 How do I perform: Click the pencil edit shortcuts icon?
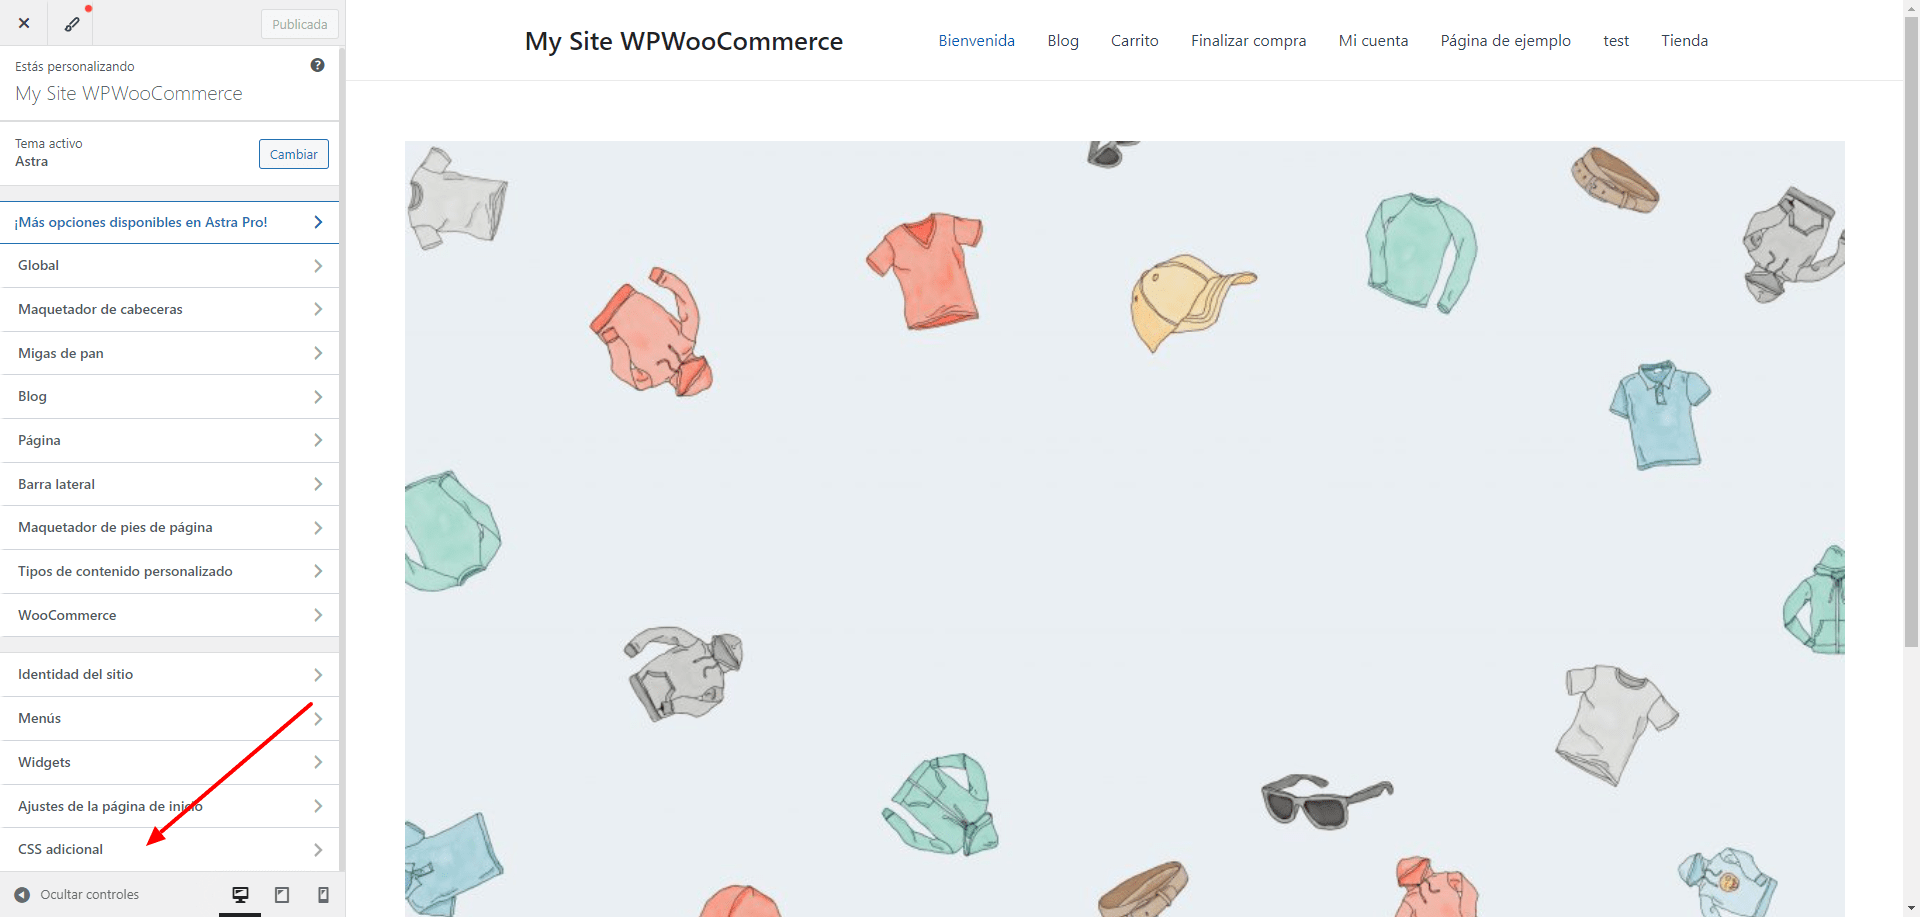coord(72,23)
